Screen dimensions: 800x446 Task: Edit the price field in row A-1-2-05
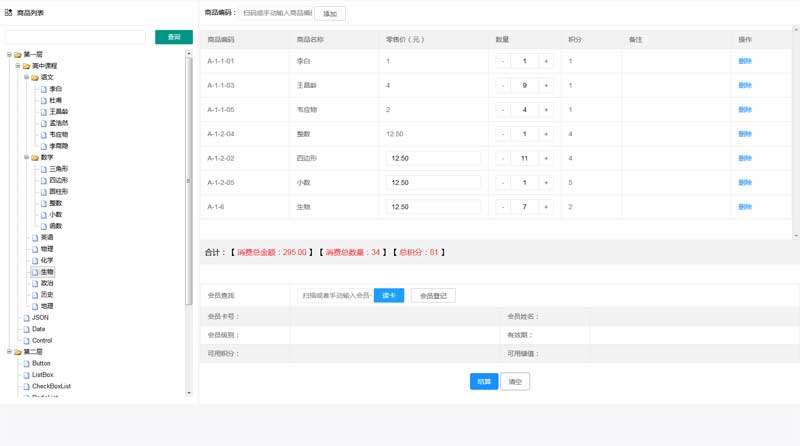pos(433,183)
